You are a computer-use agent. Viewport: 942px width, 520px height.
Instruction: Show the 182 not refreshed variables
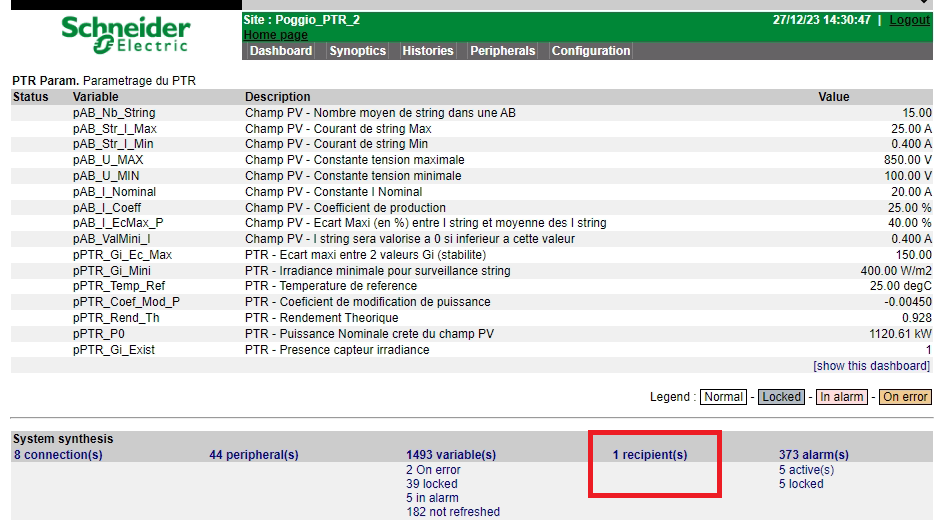[453, 512]
